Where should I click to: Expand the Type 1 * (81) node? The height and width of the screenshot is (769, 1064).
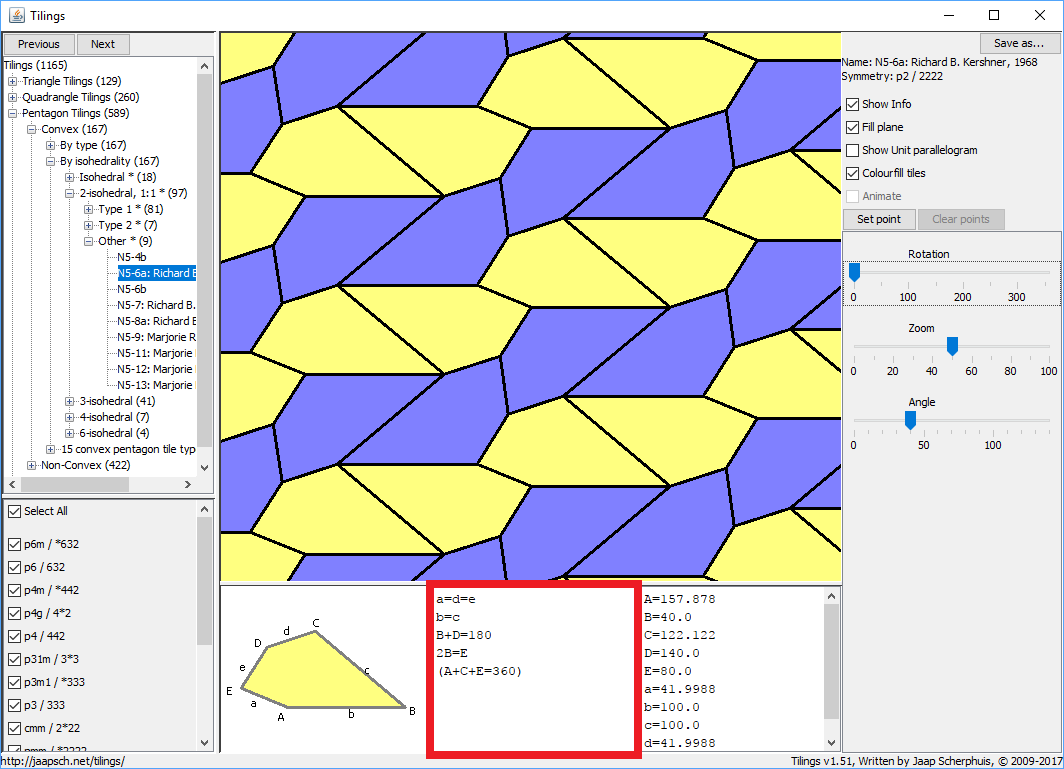click(x=88, y=209)
